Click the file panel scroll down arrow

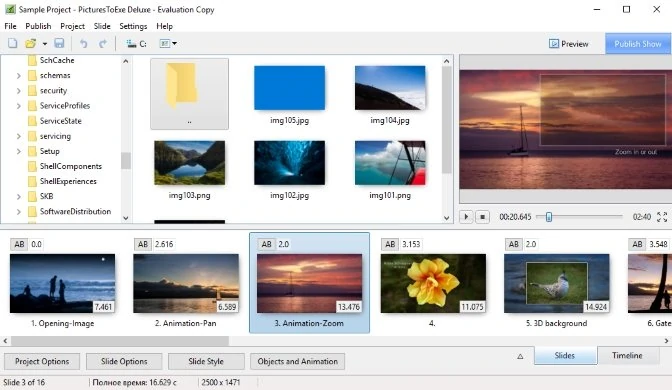[x=447, y=218]
